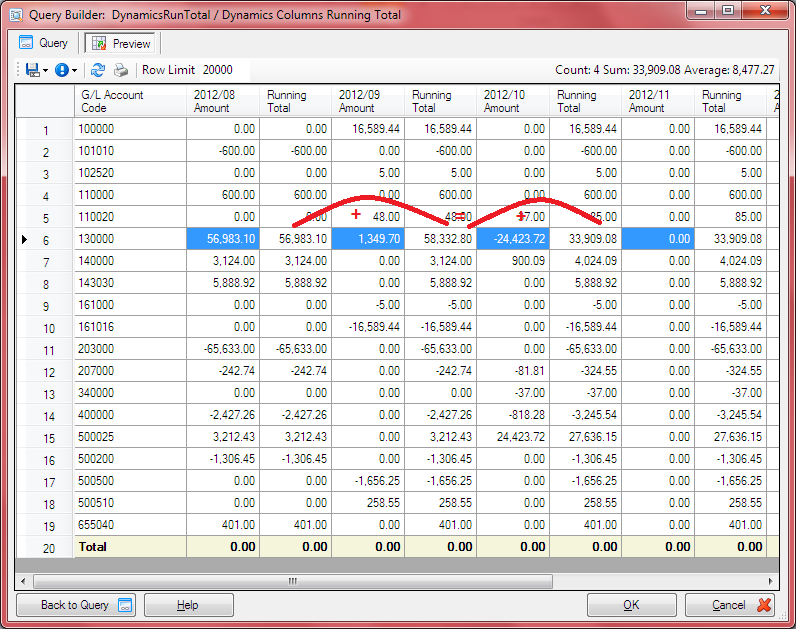Click the highlighted 56,983.10 amount cell
Viewport: 796px width, 629px height.
(223, 239)
